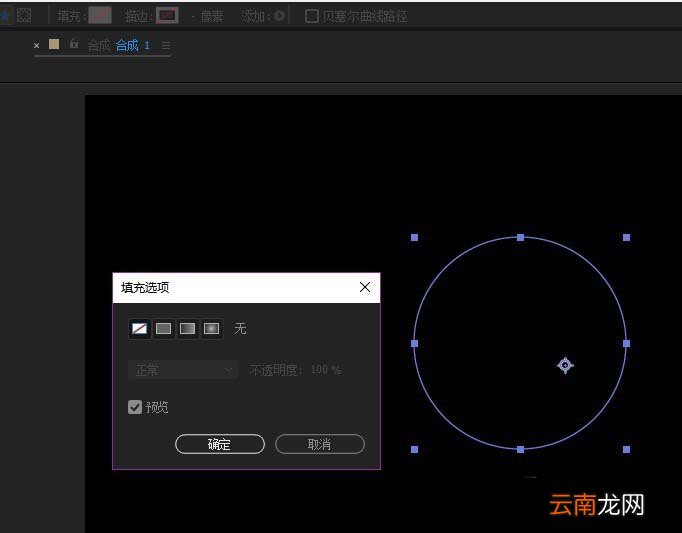Toggle the 预览 preview checkbox

point(135,407)
